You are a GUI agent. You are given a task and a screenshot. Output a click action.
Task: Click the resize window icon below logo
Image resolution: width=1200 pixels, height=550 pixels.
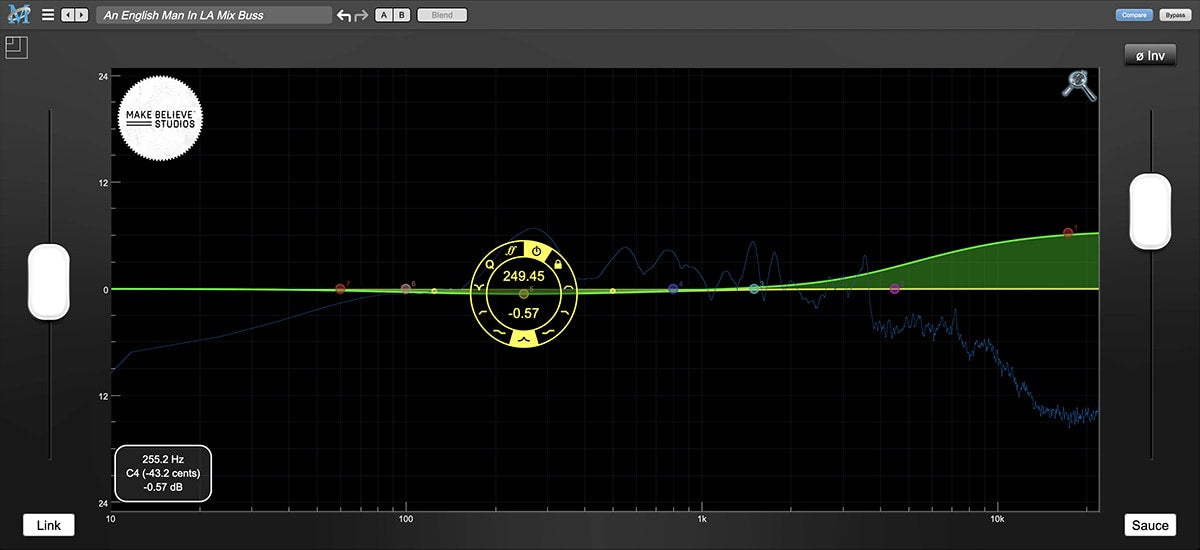[x=14, y=47]
